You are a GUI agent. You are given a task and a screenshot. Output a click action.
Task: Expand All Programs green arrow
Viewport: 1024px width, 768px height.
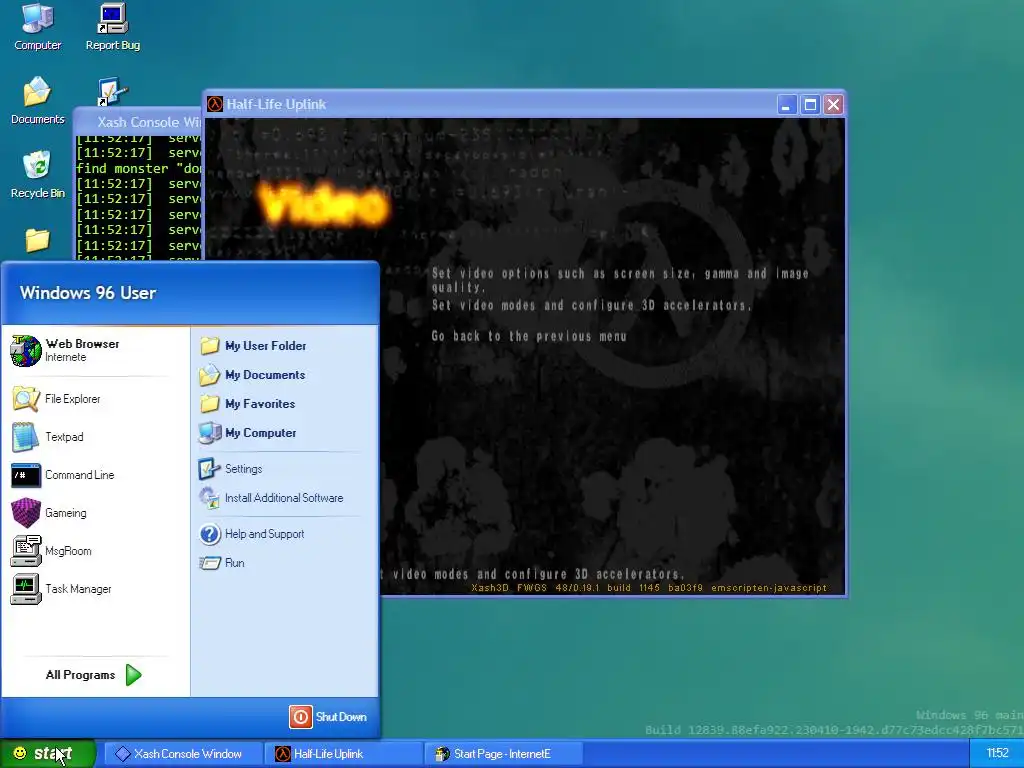(133, 675)
